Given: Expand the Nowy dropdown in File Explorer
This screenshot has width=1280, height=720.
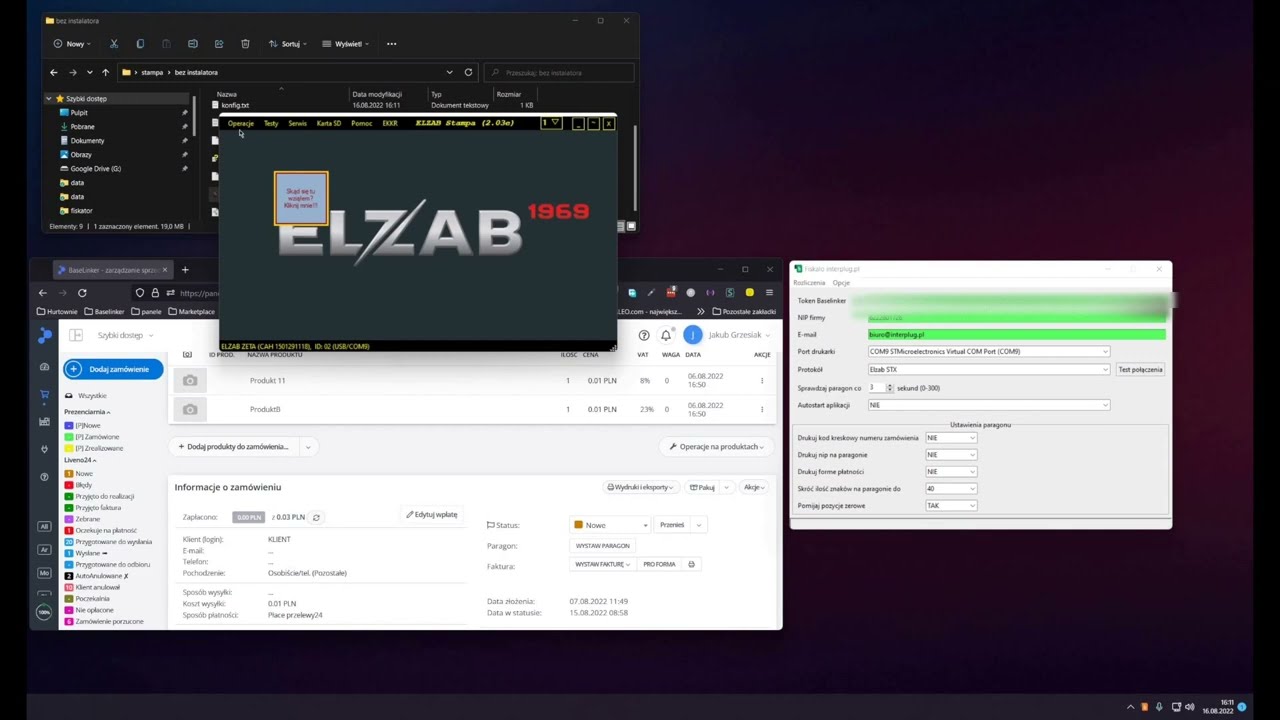Looking at the screenshot, I should [73, 44].
